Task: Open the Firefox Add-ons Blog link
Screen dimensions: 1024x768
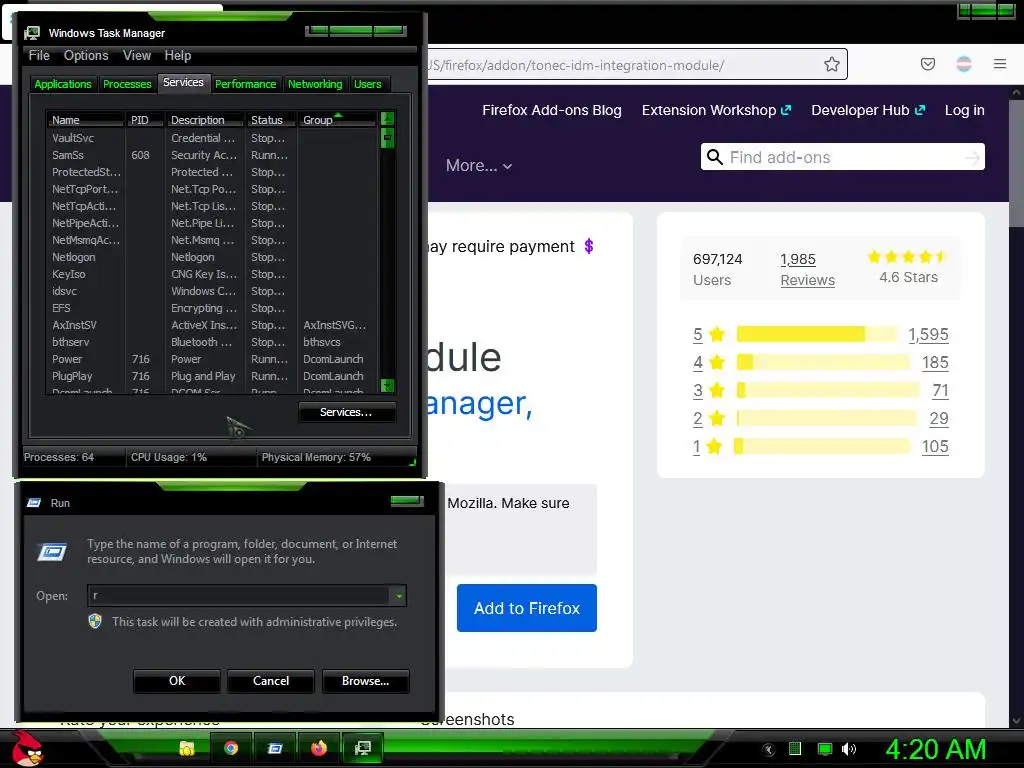Action: click(x=552, y=110)
